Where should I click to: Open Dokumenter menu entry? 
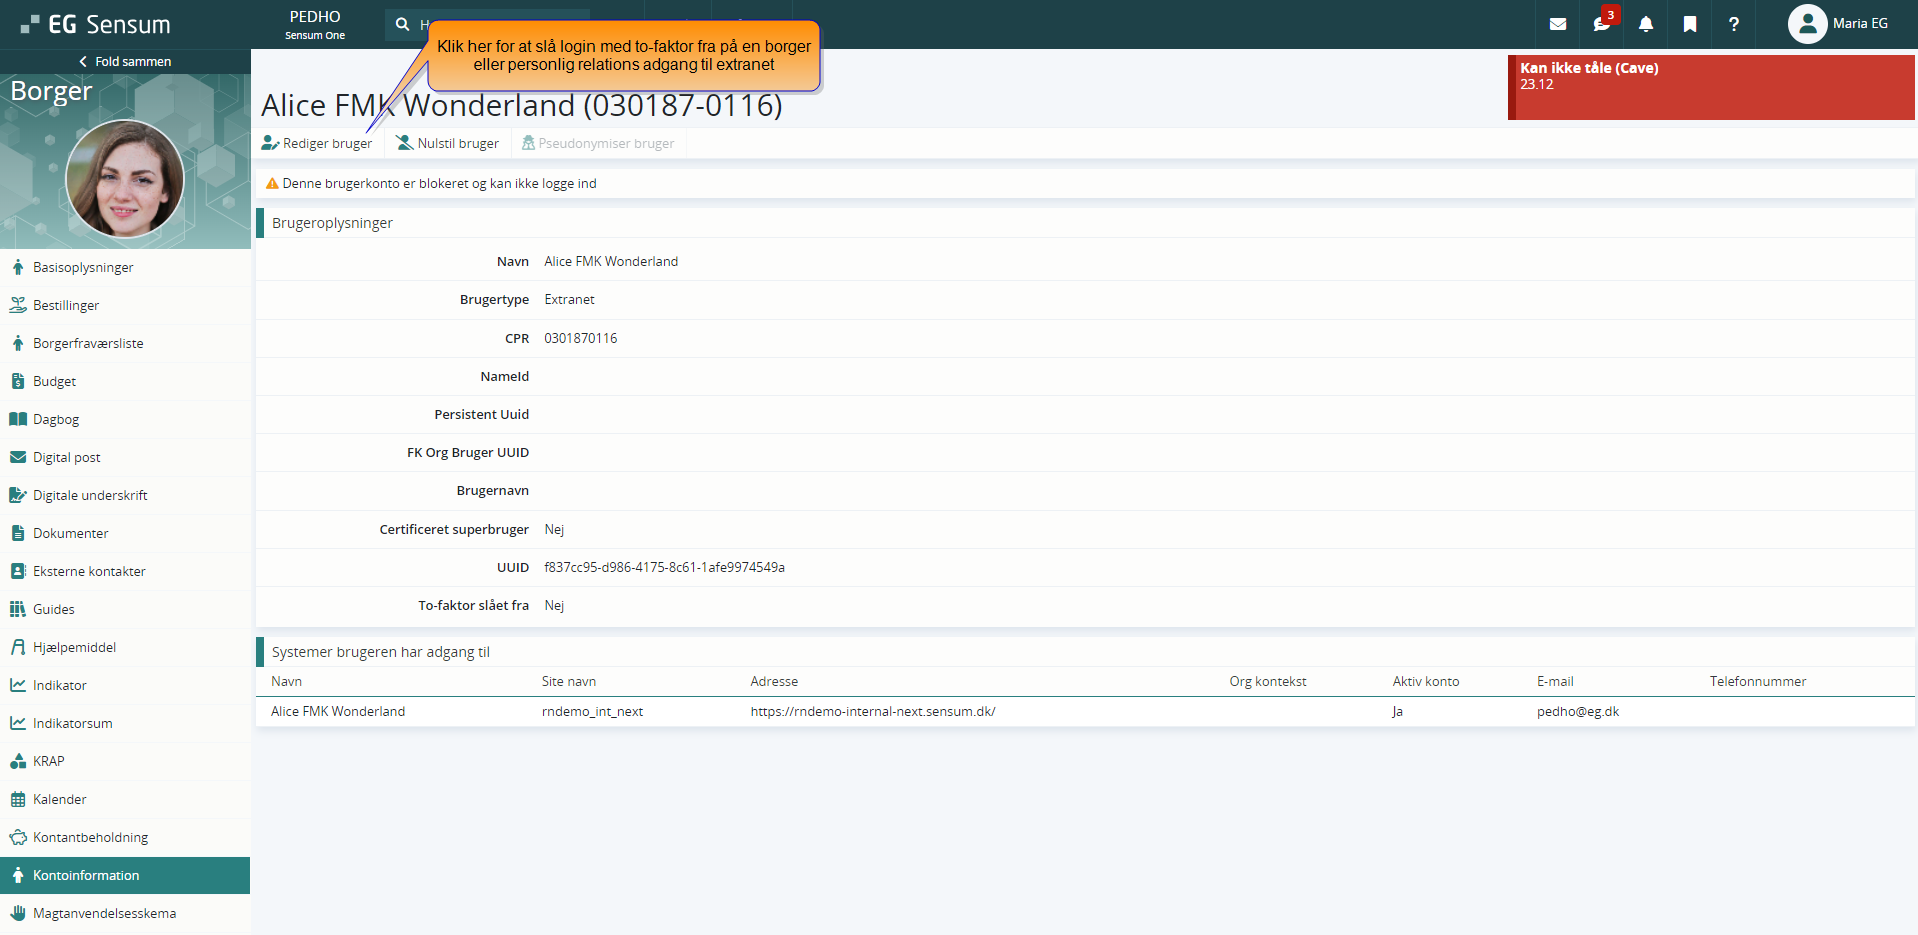pos(125,533)
